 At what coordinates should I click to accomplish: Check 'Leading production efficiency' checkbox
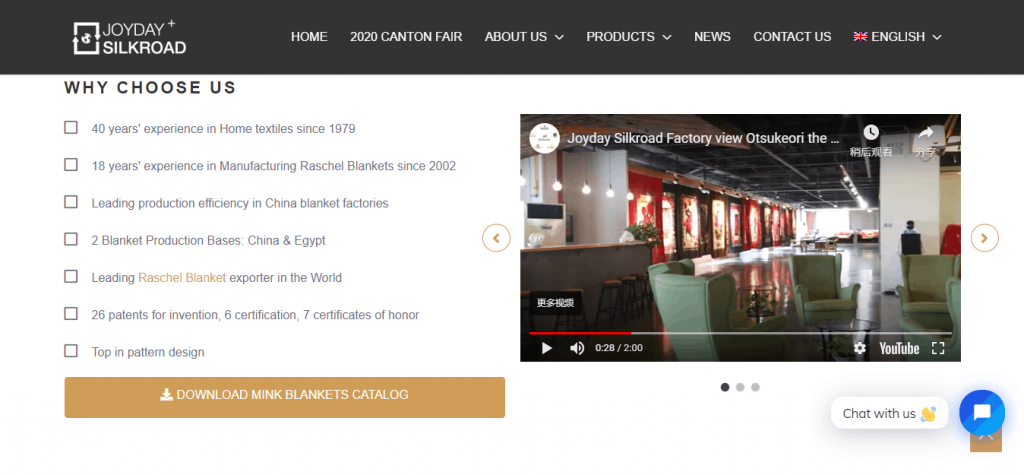(x=71, y=202)
